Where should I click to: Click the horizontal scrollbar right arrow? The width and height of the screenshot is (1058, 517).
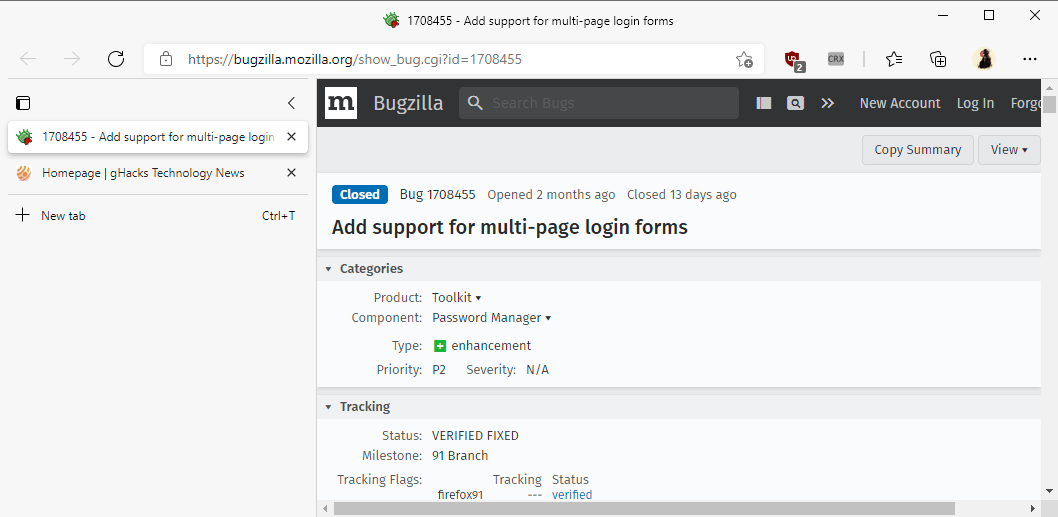[x=1032, y=508]
